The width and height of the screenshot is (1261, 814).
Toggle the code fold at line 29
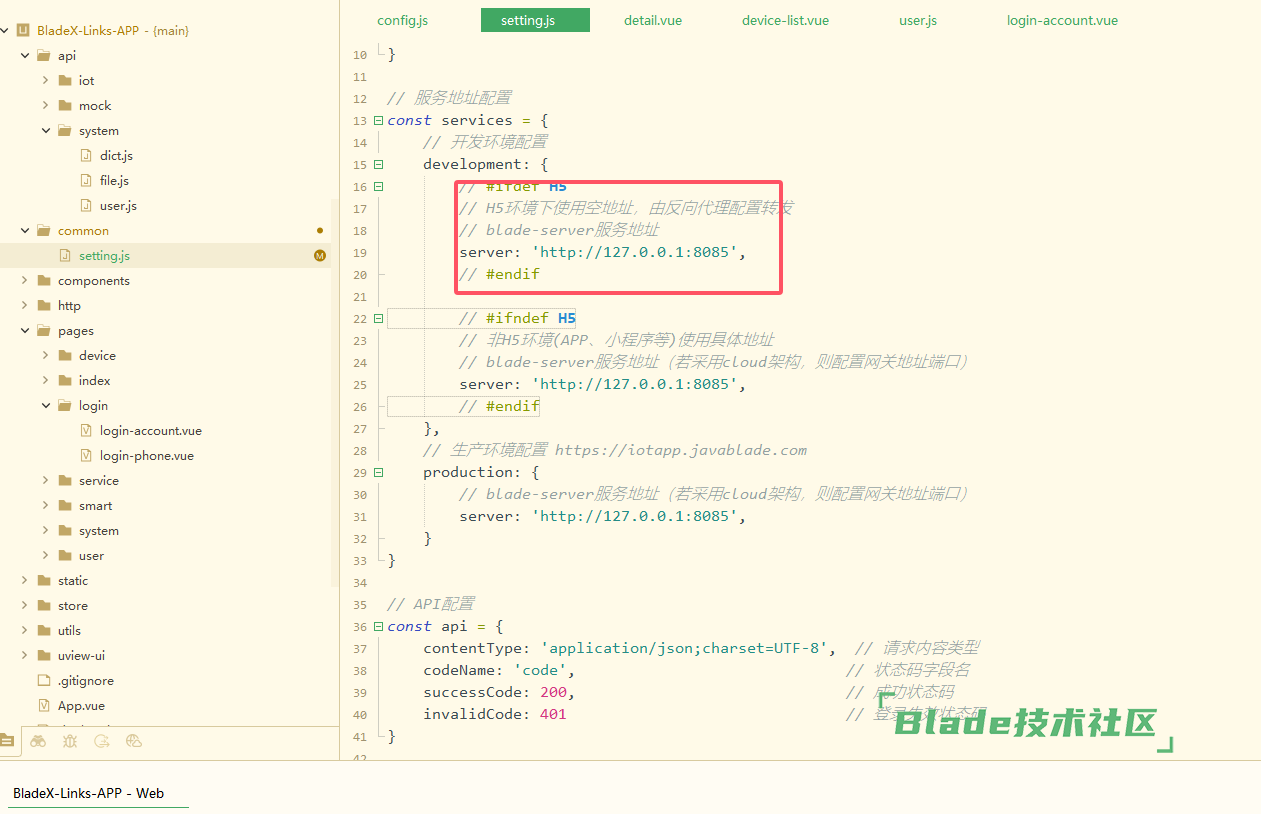coord(378,473)
